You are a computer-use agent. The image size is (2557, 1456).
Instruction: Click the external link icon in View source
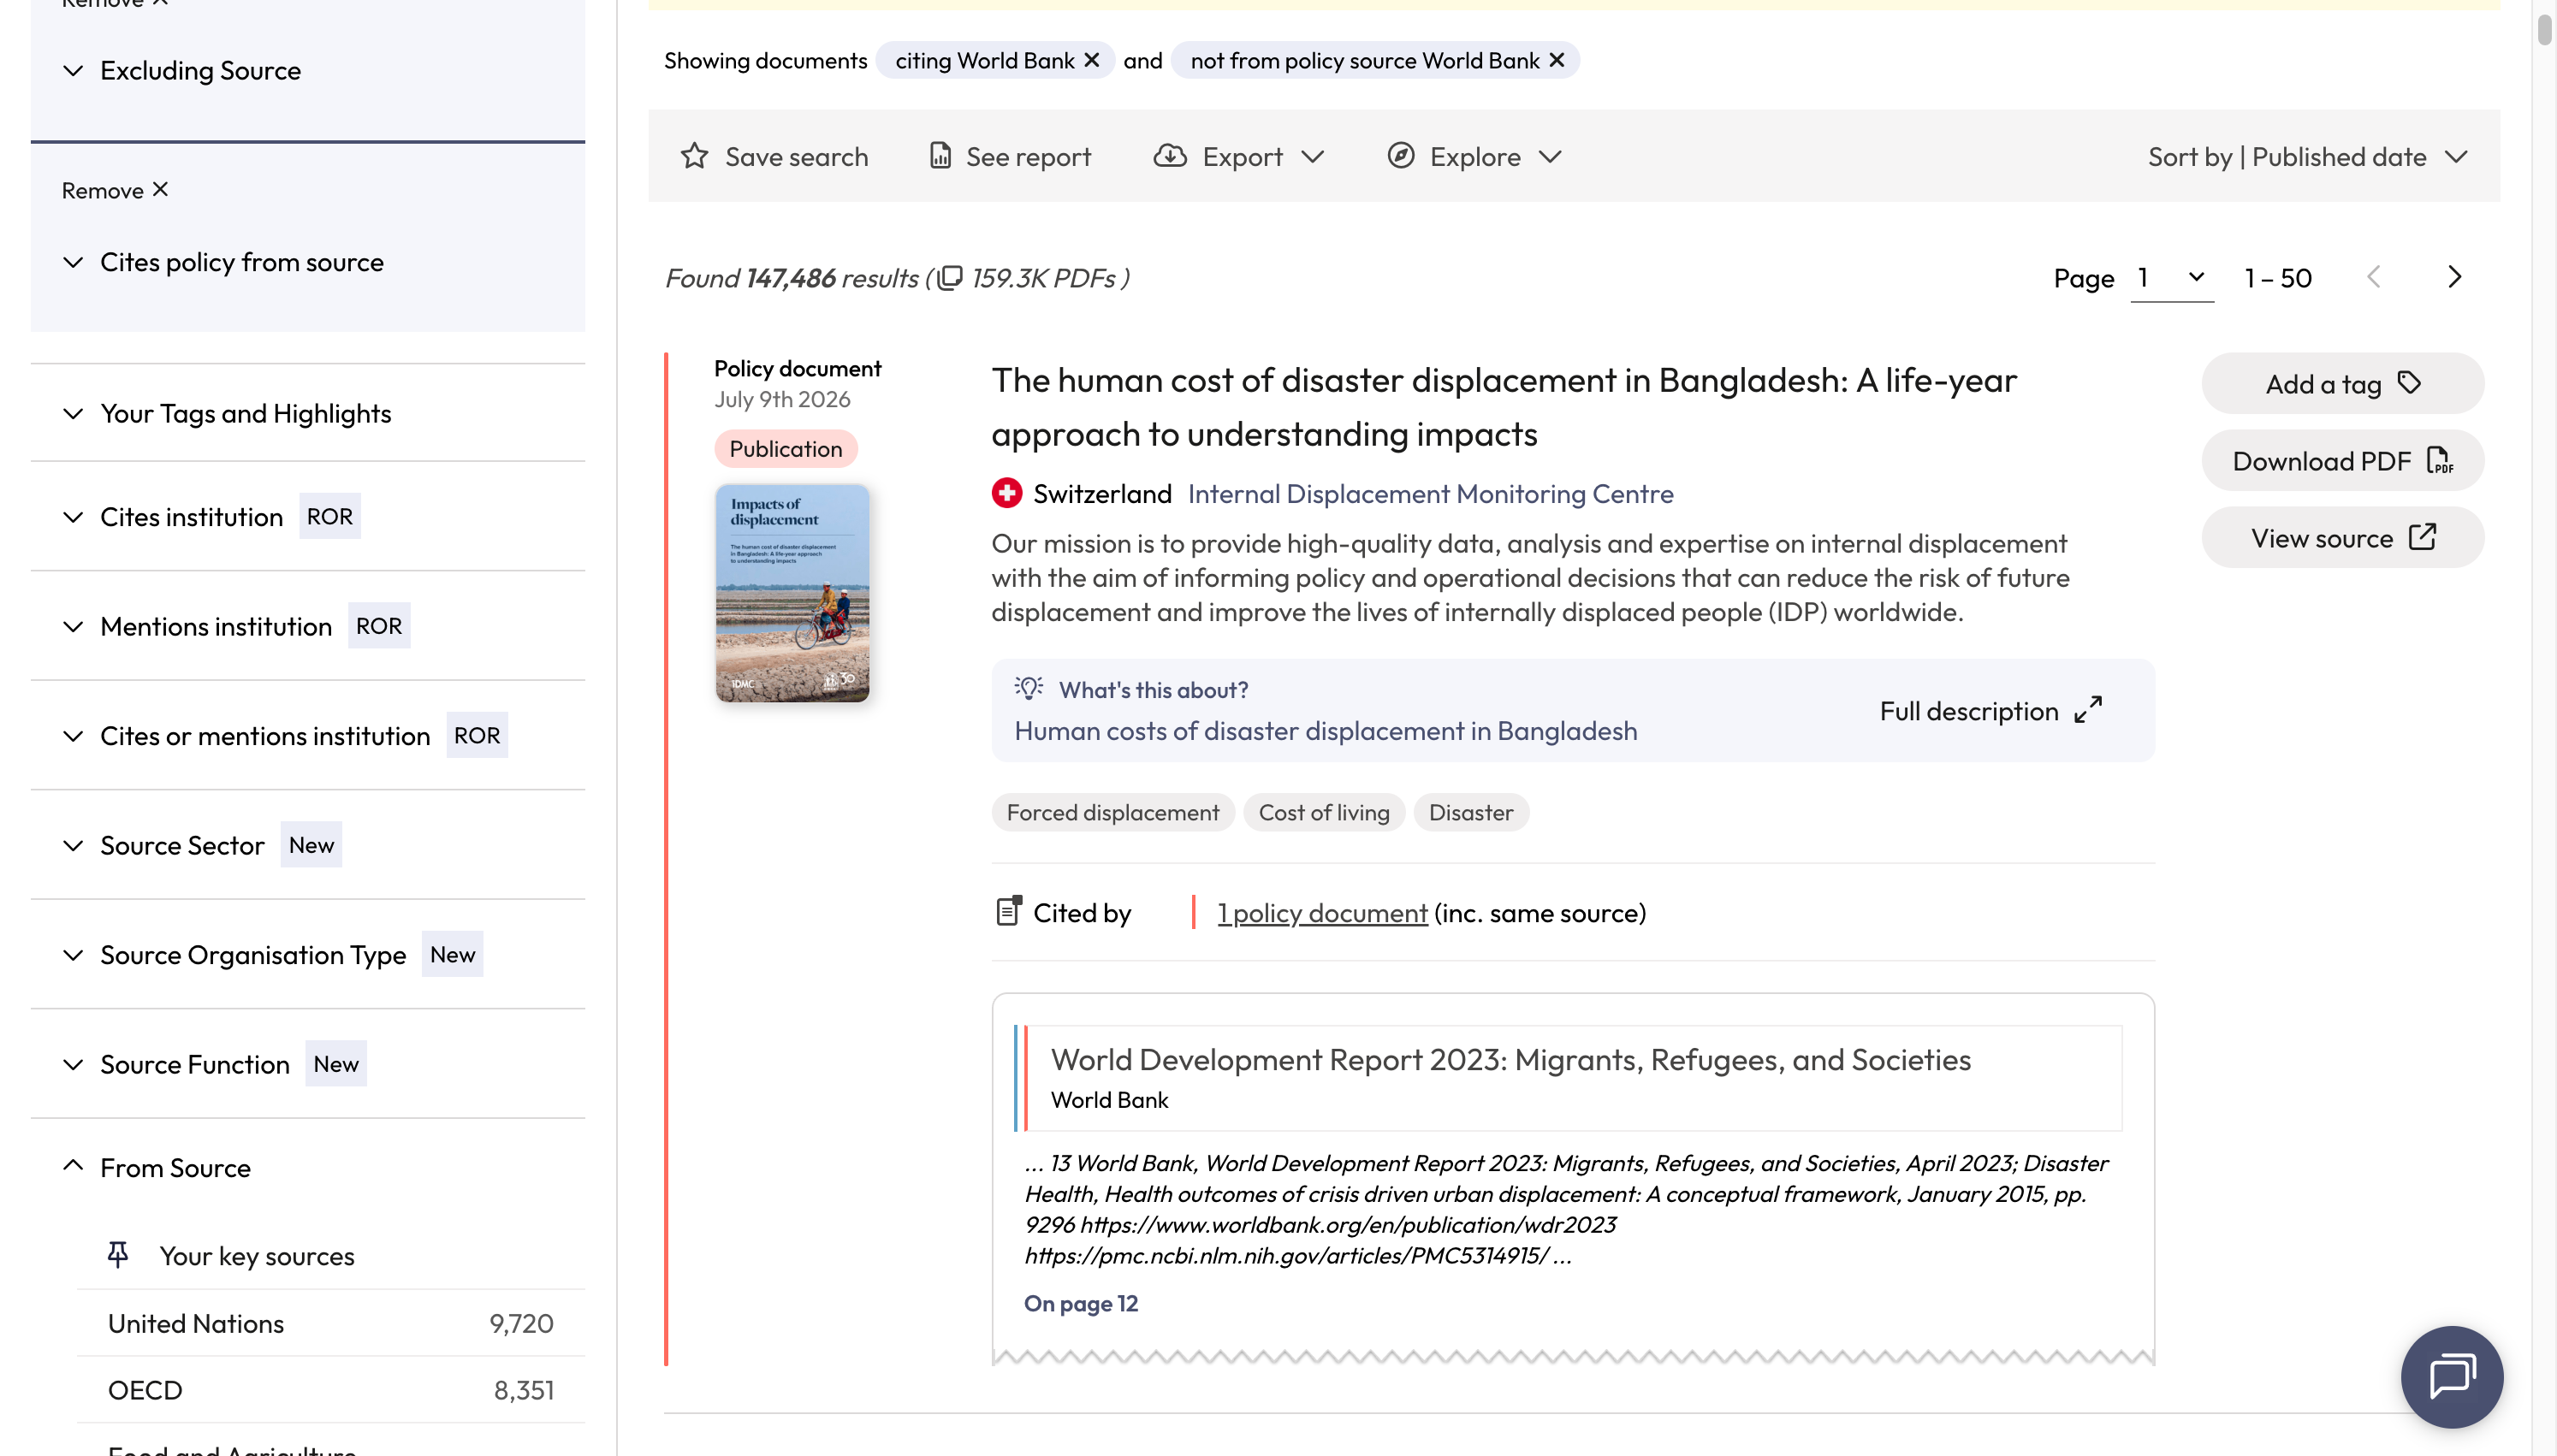tap(2423, 537)
